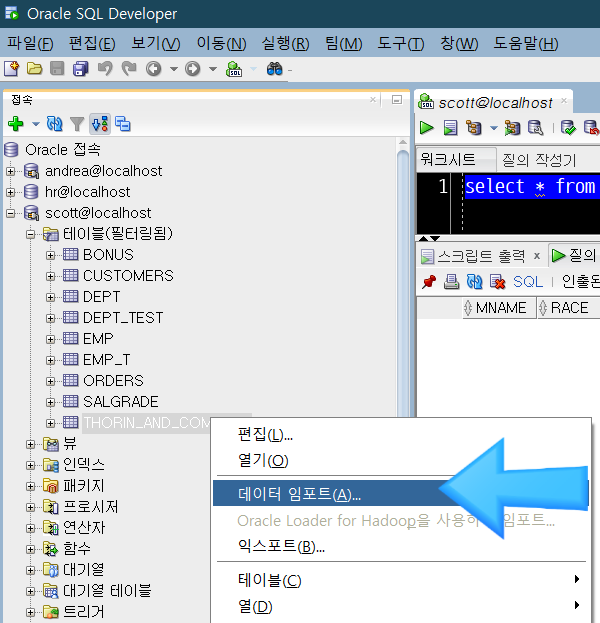Minimize the 접속 panel
The height and width of the screenshot is (623, 600).
(397, 100)
